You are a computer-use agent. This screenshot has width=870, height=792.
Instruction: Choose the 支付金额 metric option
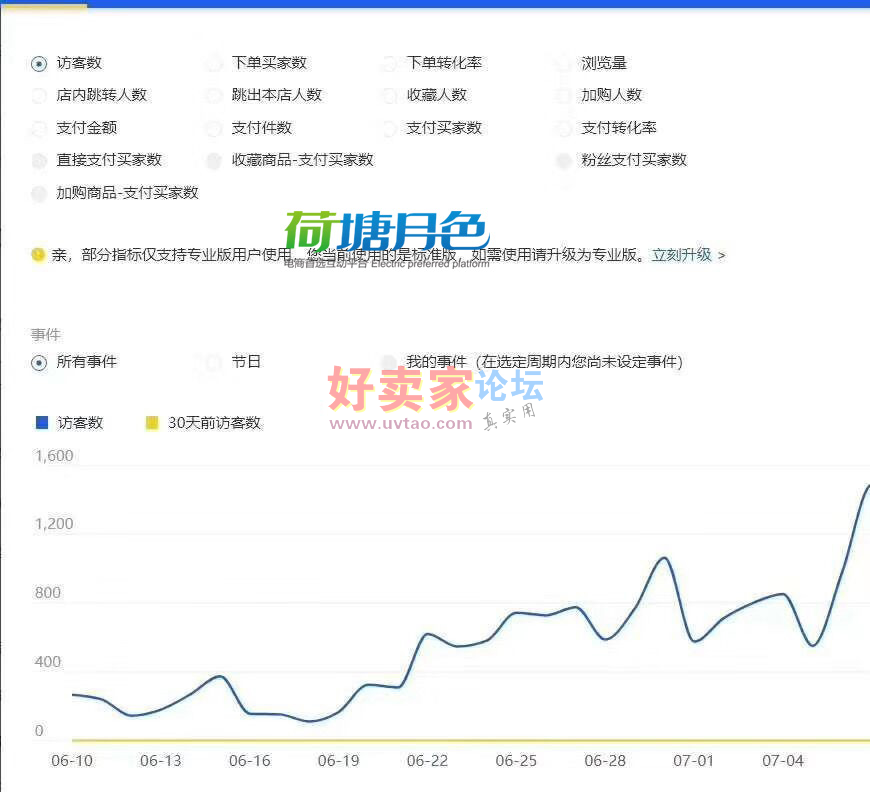tap(39, 129)
